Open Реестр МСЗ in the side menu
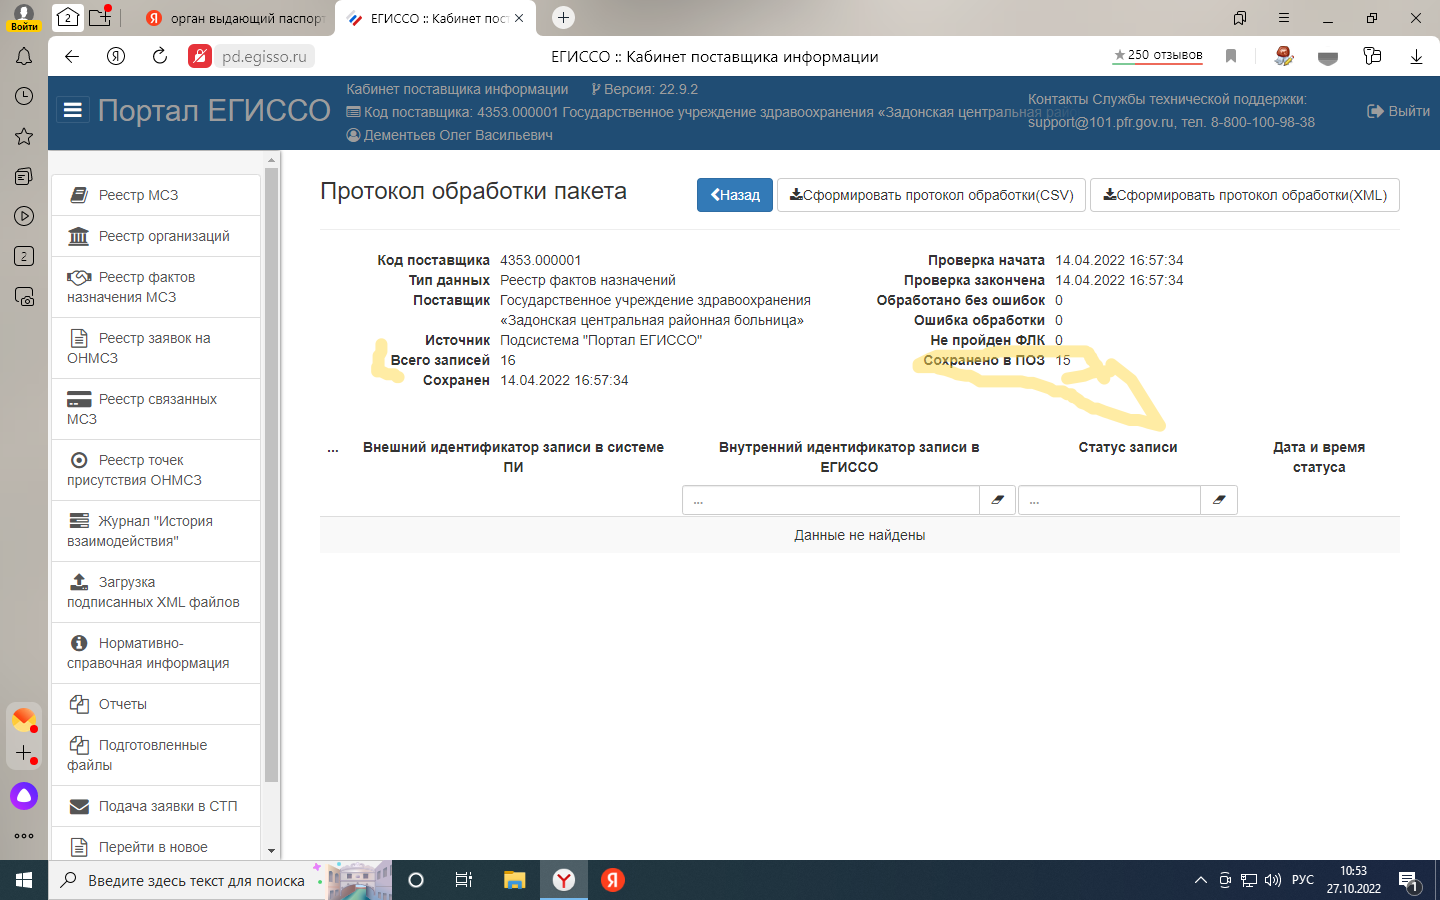 click(x=138, y=195)
